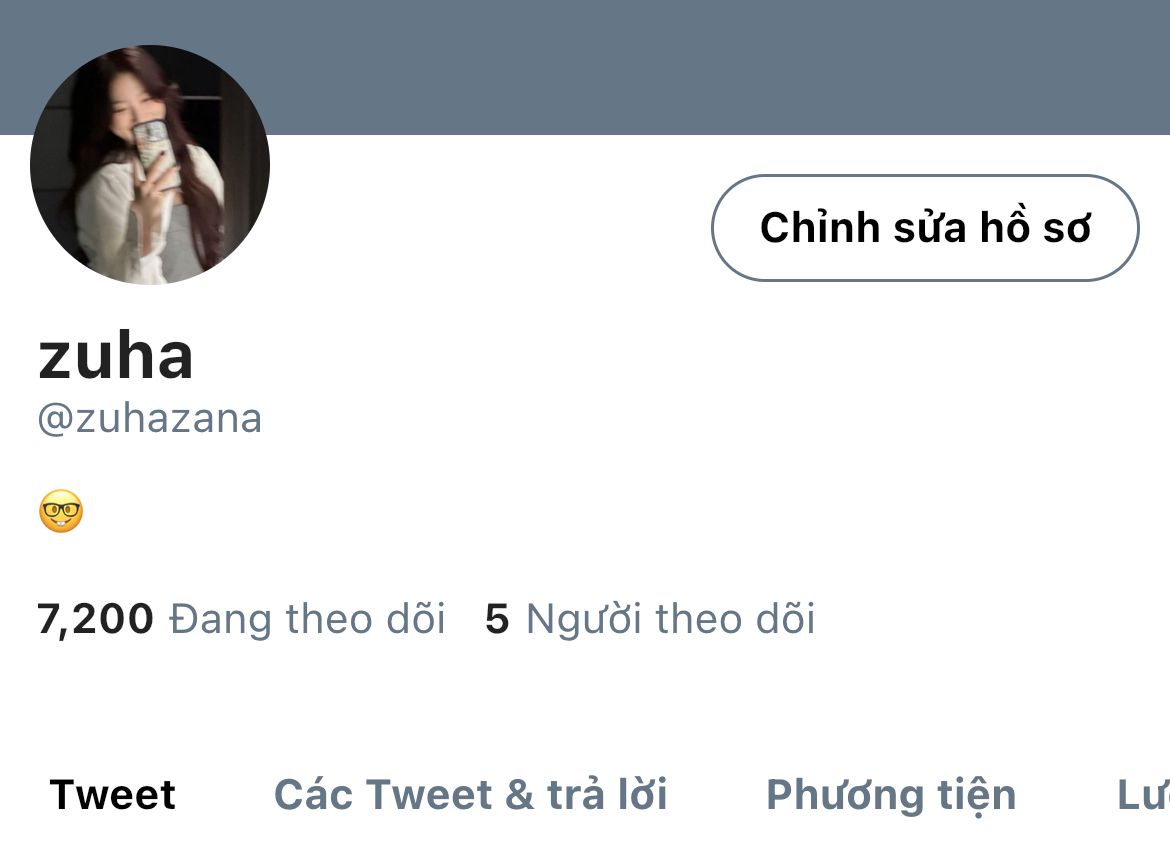Select the partially visible Lư... tab
Image resolution: width=1170 pixels, height=851 pixels.
click(x=1143, y=794)
